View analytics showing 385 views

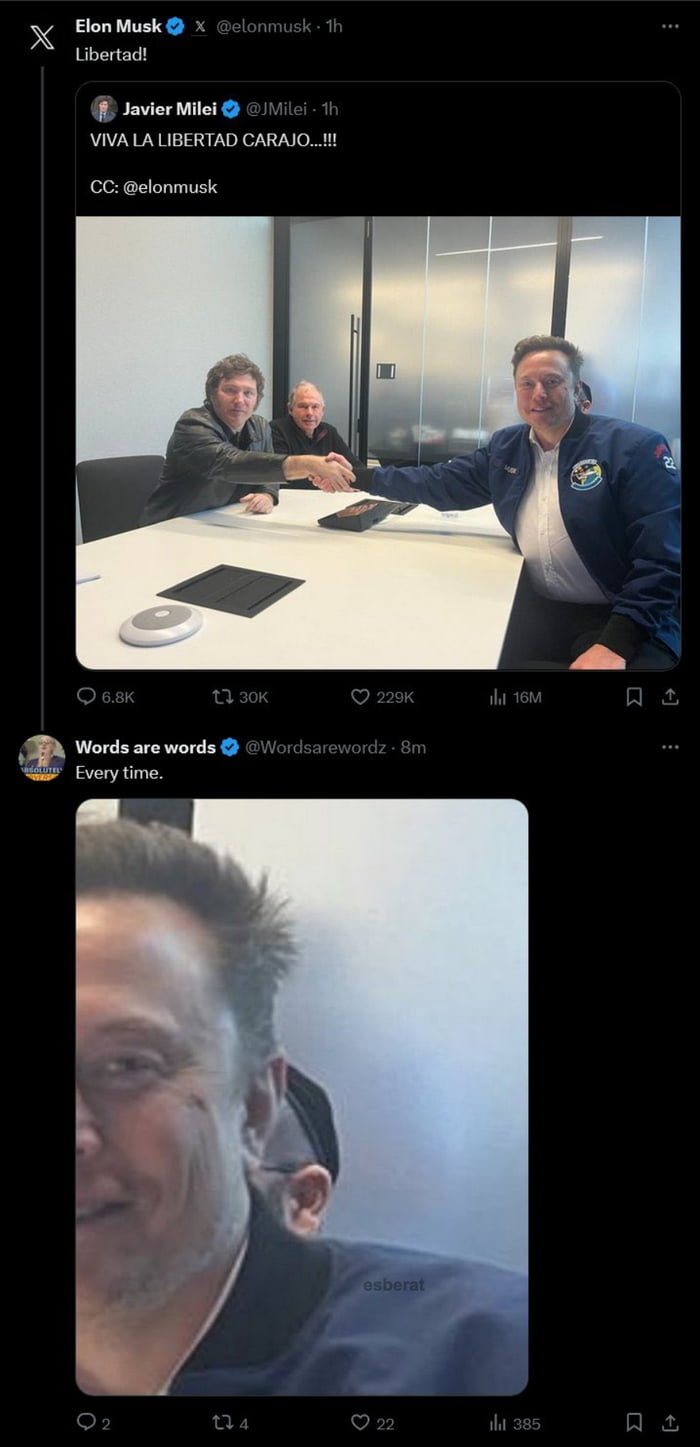(x=498, y=1422)
